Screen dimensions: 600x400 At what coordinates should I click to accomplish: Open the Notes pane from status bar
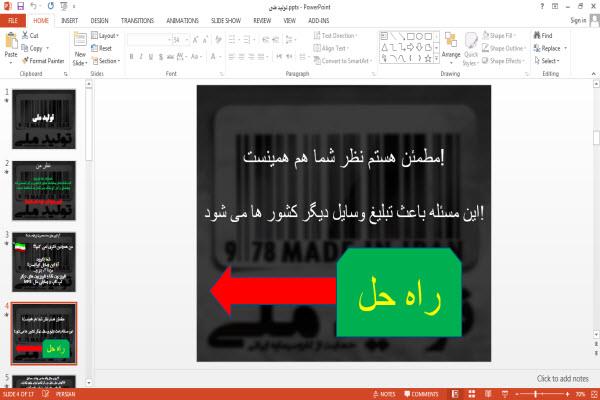click(x=384, y=394)
